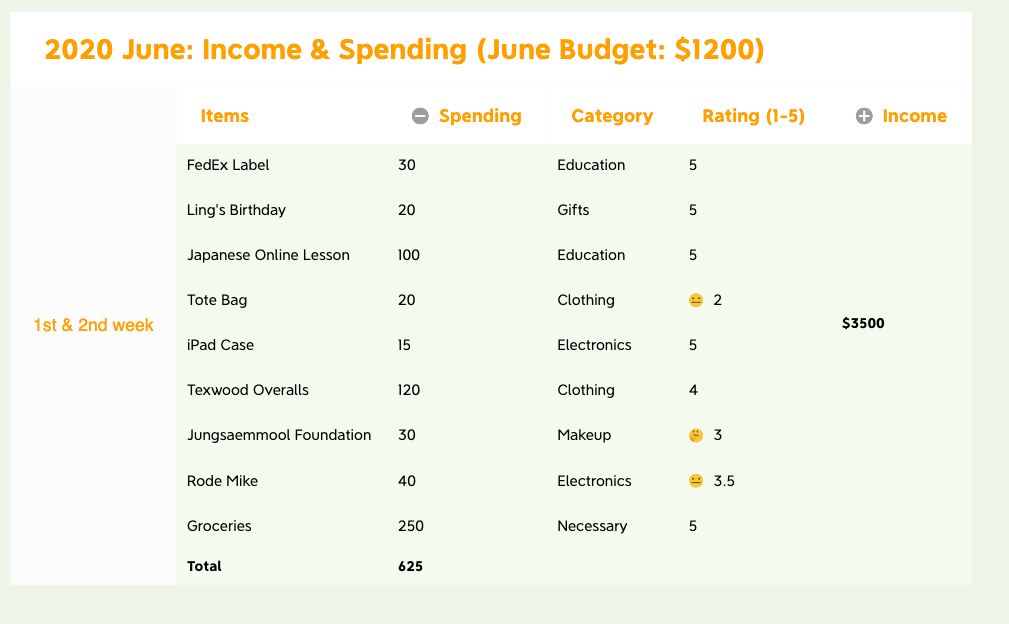Click the emoji in Jungsaemmool Foundation's rating
The width and height of the screenshot is (1009, 624).
[x=696, y=435]
